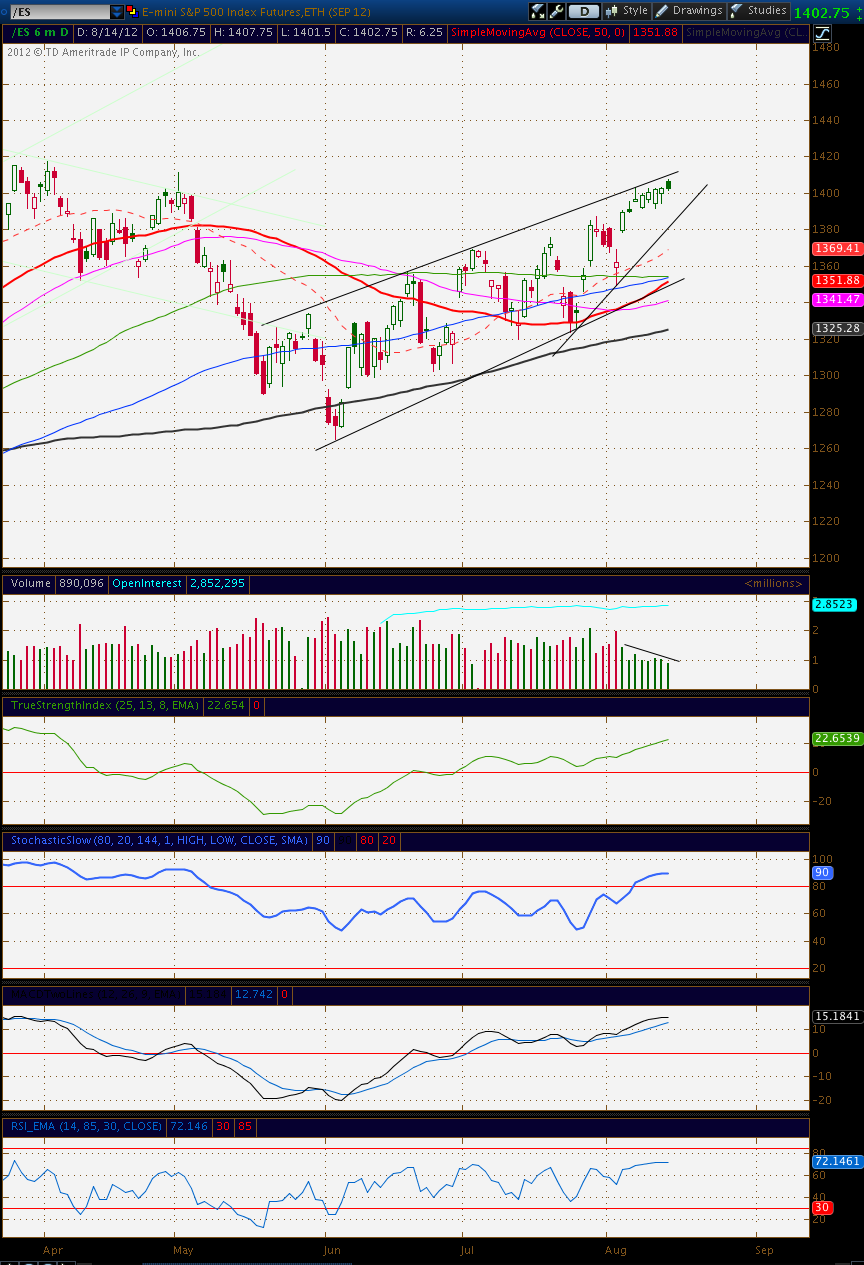This screenshot has width=864, height=1265.
Task: Click the <millions> units label
Action: click(773, 583)
